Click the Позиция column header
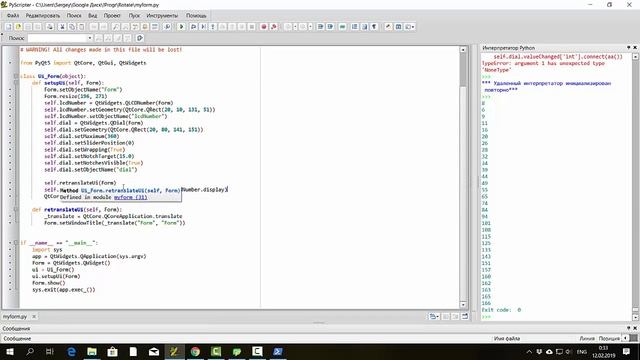 [x=609, y=338]
